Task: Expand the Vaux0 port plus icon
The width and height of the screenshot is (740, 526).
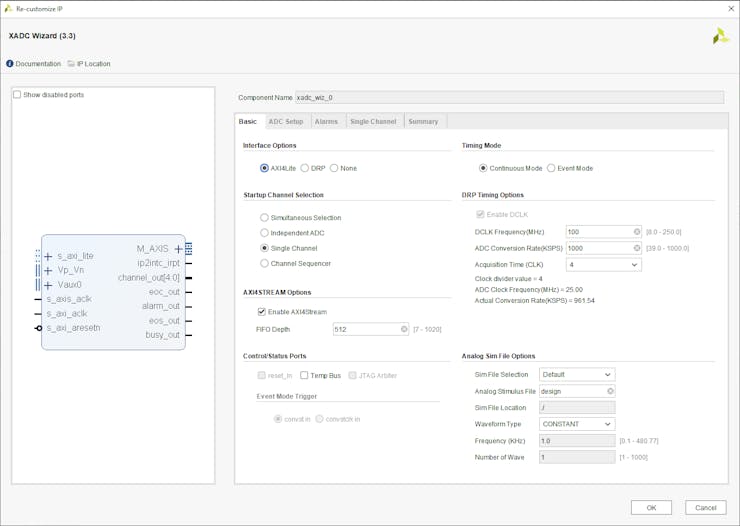Action: point(48,285)
